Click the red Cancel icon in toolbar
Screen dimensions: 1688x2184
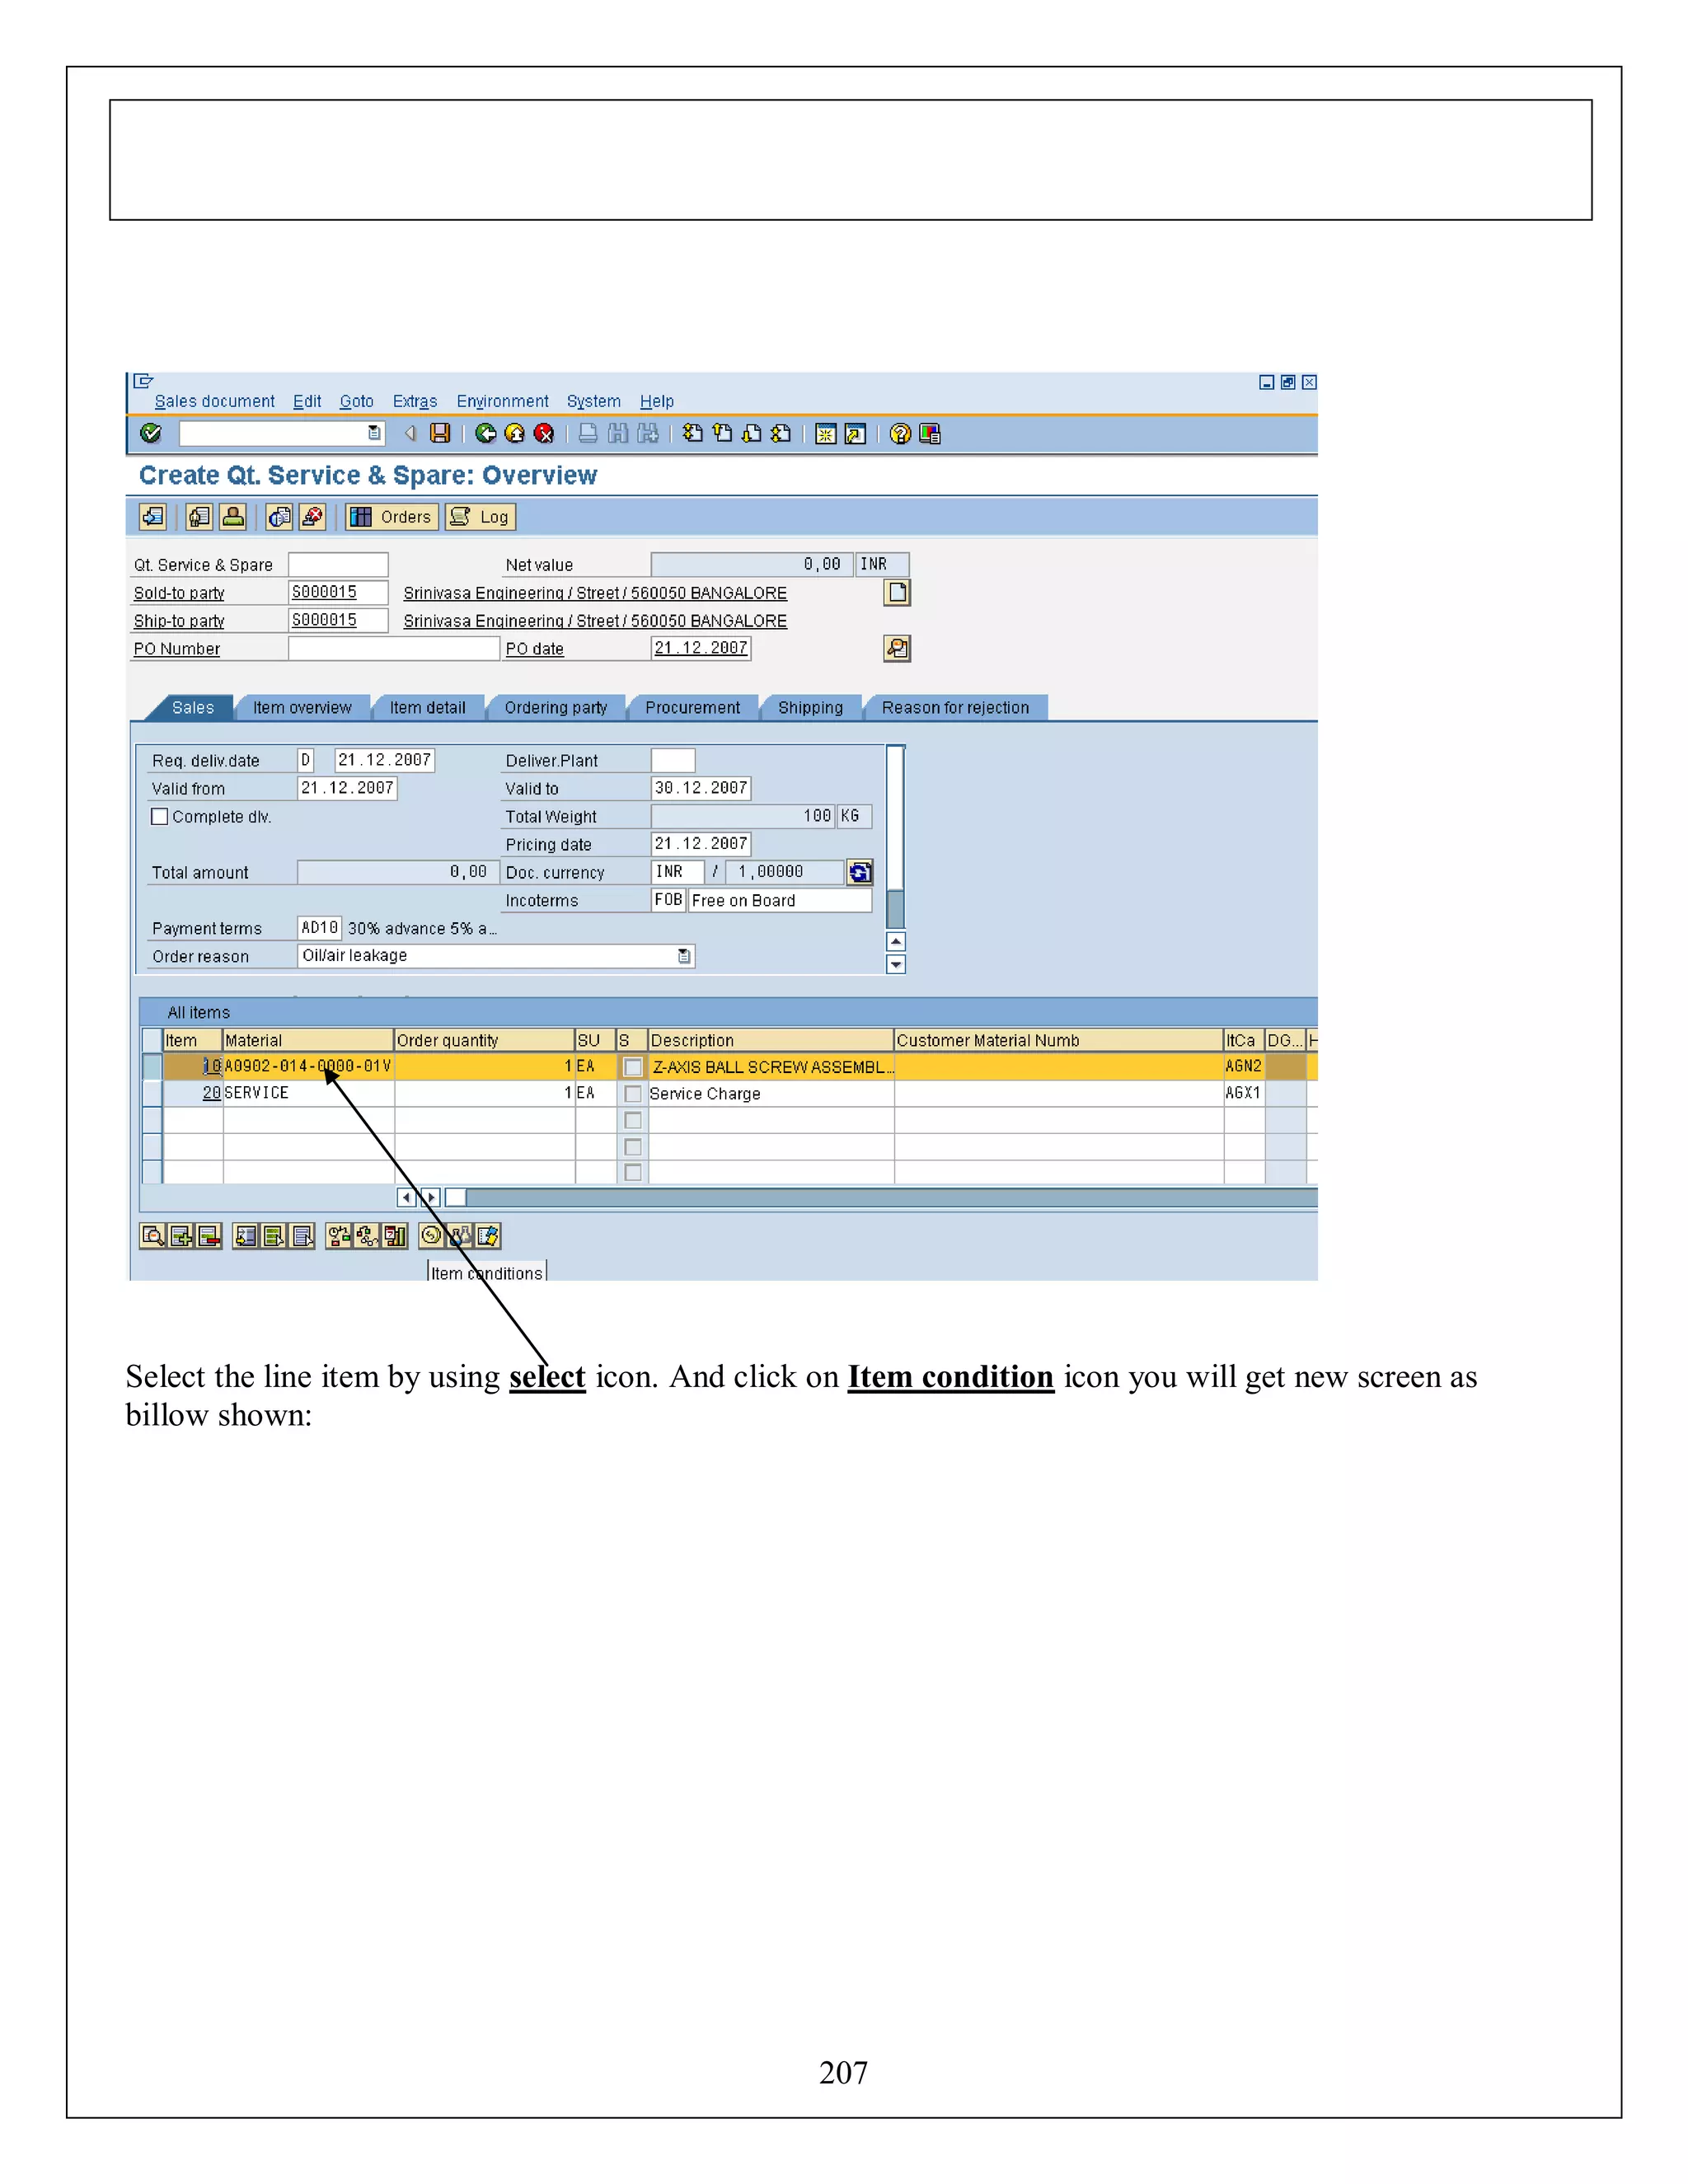point(544,433)
